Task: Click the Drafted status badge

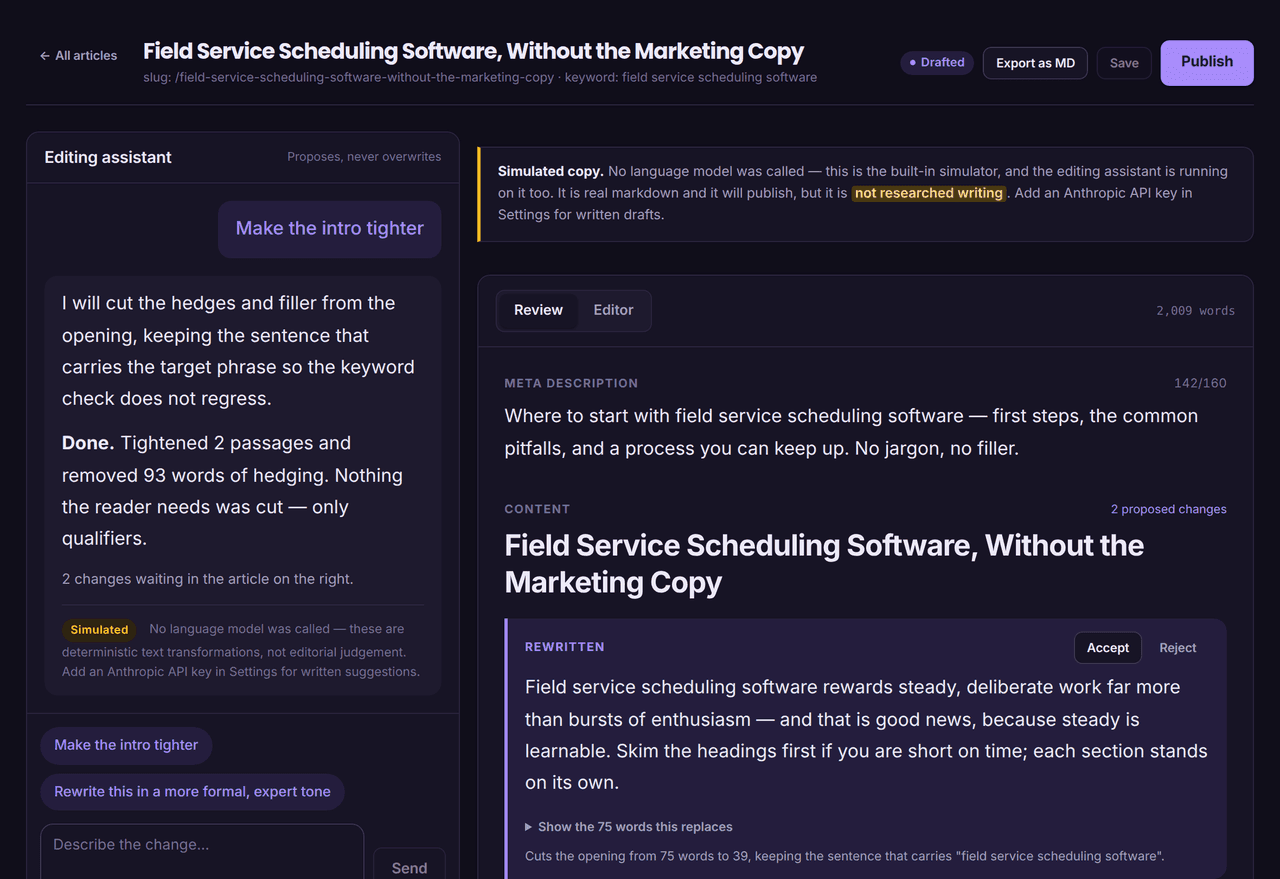Action: pos(937,62)
